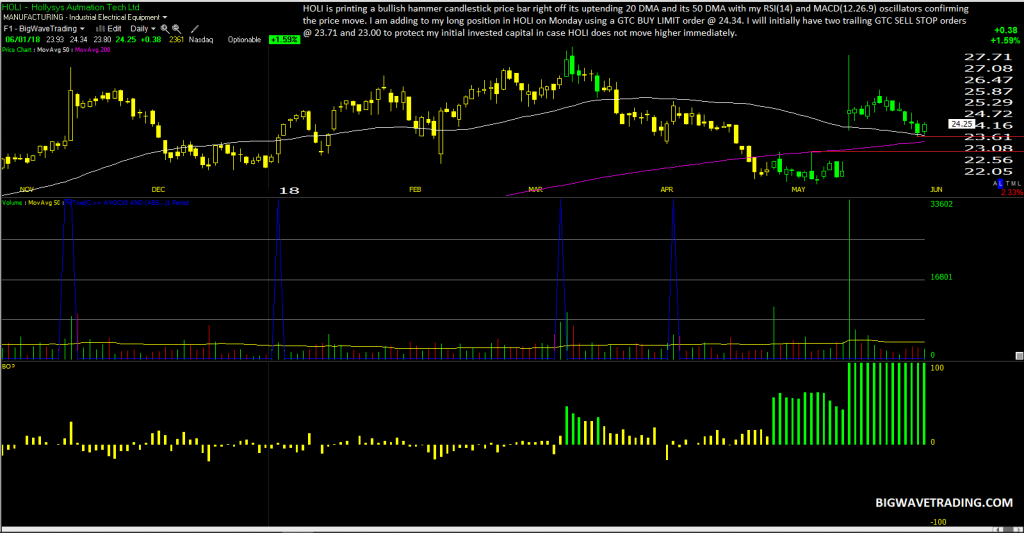Click the 33602 volume scale label
The image size is (1024, 533).
point(942,204)
